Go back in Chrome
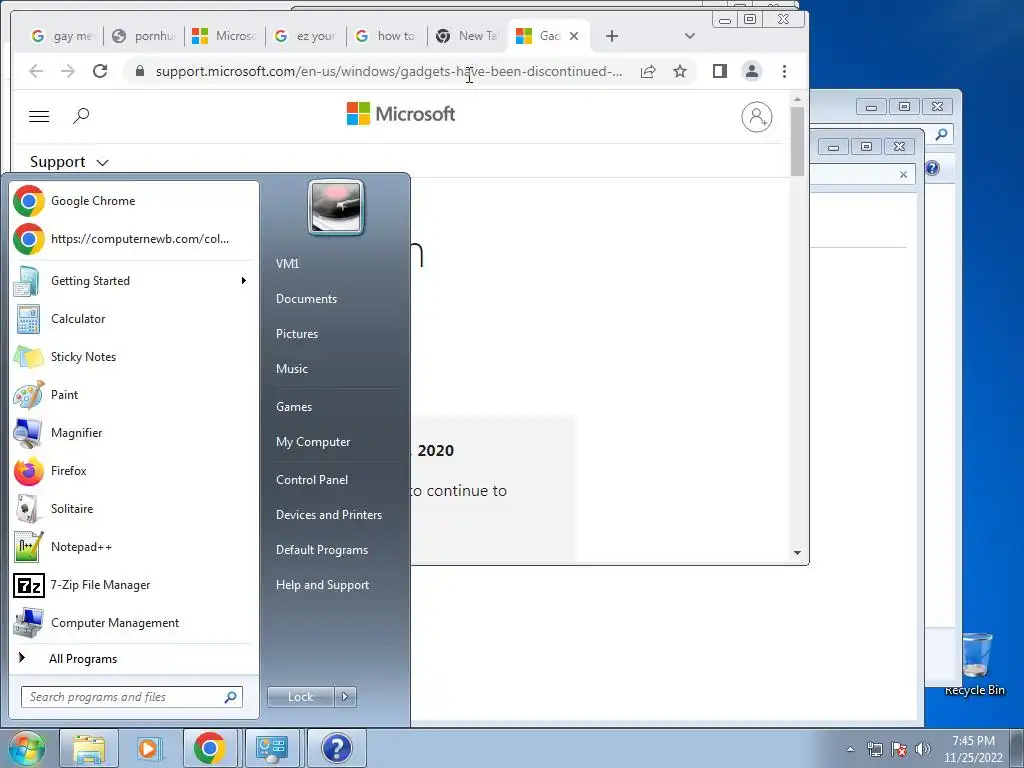1024x768 pixels. (x=36, y=71)
